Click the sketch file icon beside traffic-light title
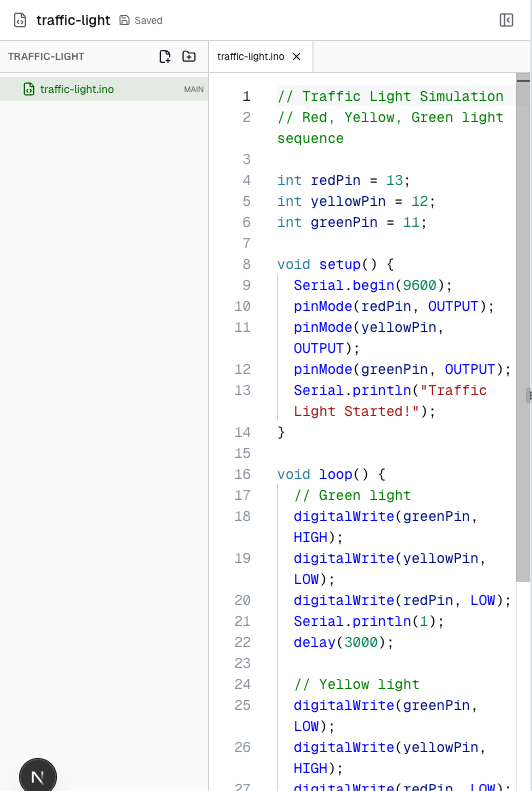The height and width of the screenshot is (791, 532). (20, 20)
